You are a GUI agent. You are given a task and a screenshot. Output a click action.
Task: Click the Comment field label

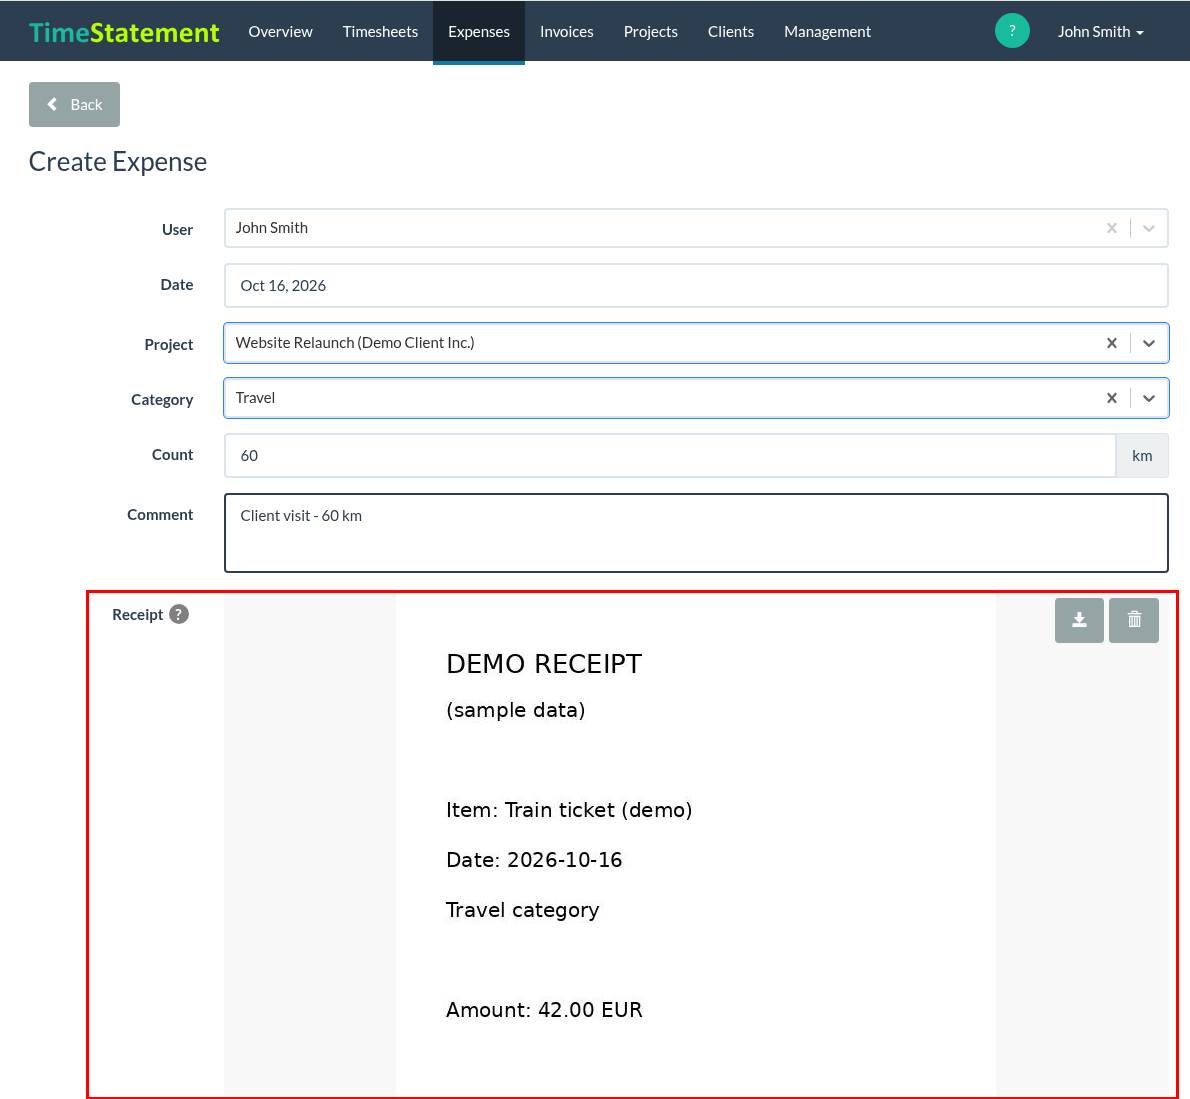pyautogui.click(x=160, y=515)
